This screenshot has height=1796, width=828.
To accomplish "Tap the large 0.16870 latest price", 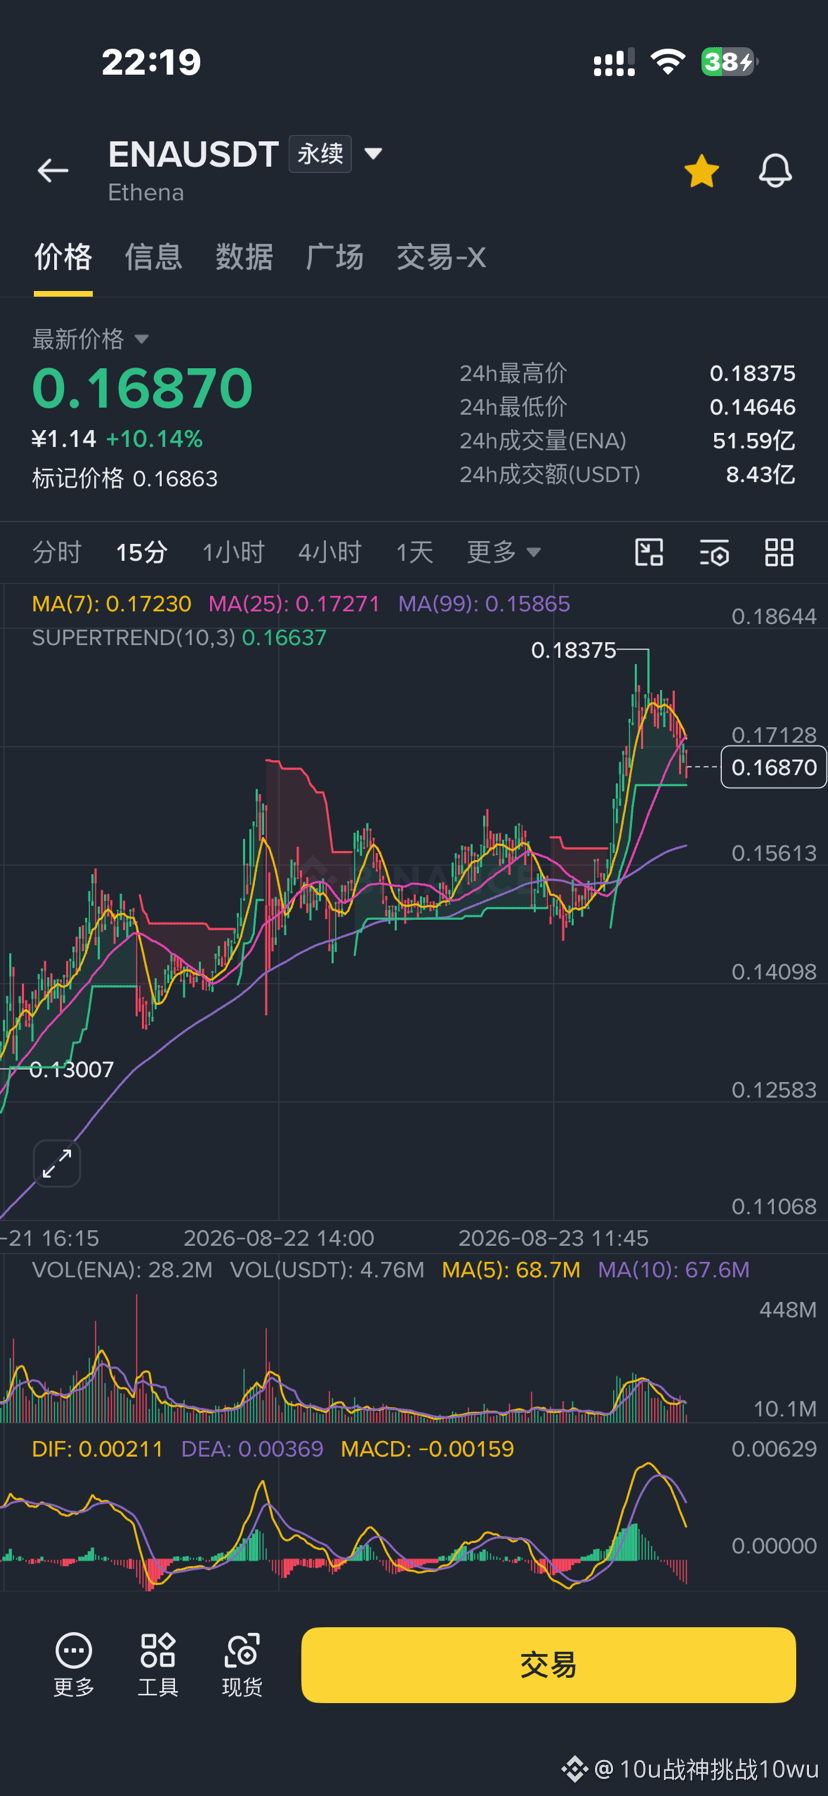I will (x=142, y=388).
